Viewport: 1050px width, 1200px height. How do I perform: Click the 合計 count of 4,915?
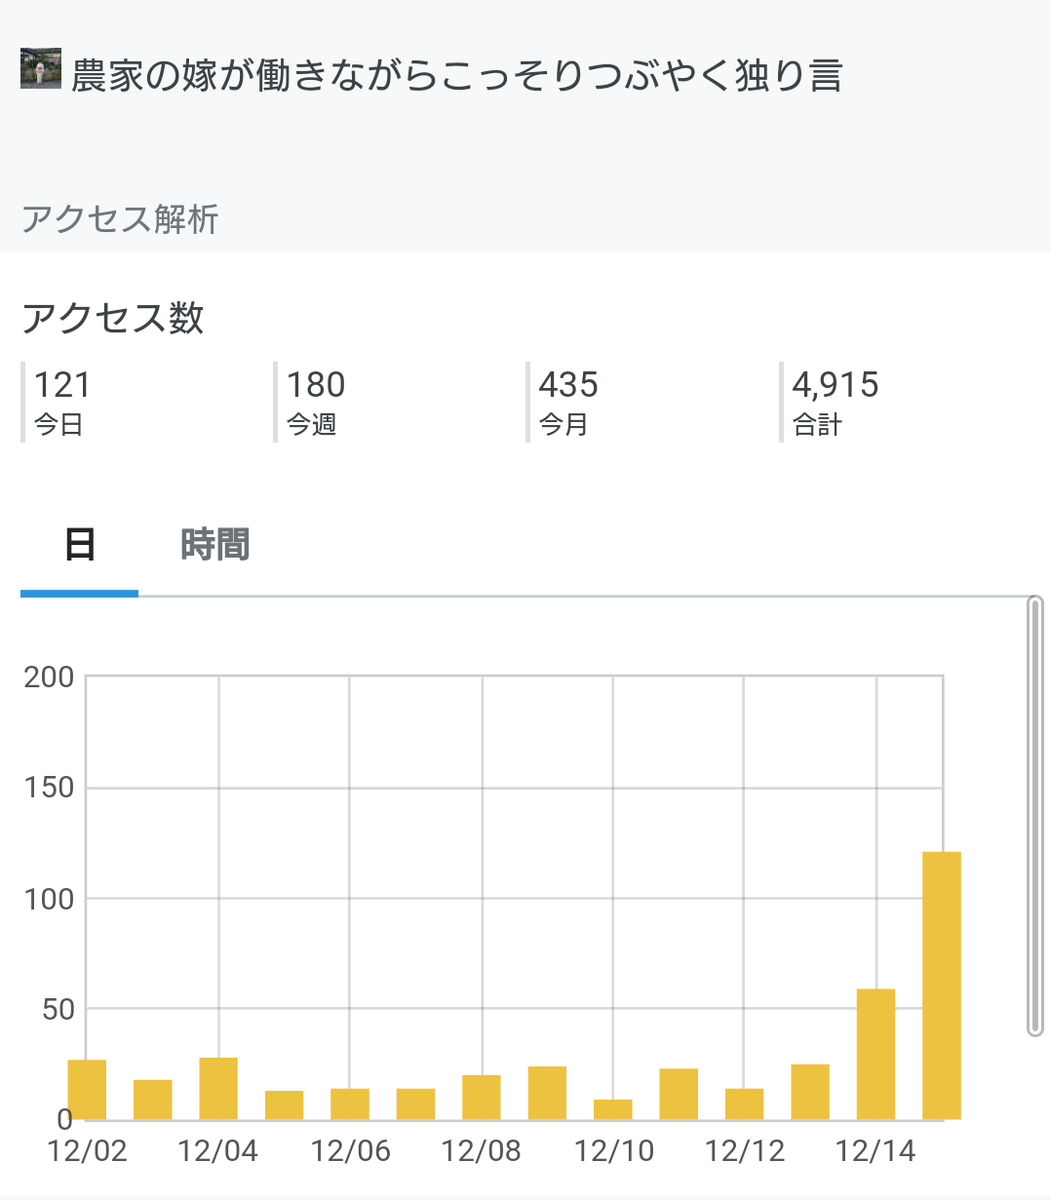coord(835,385)
